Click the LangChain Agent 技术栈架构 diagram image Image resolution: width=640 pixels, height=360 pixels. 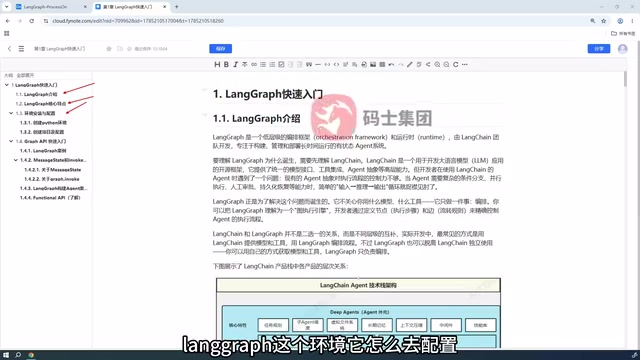(358, 313)
